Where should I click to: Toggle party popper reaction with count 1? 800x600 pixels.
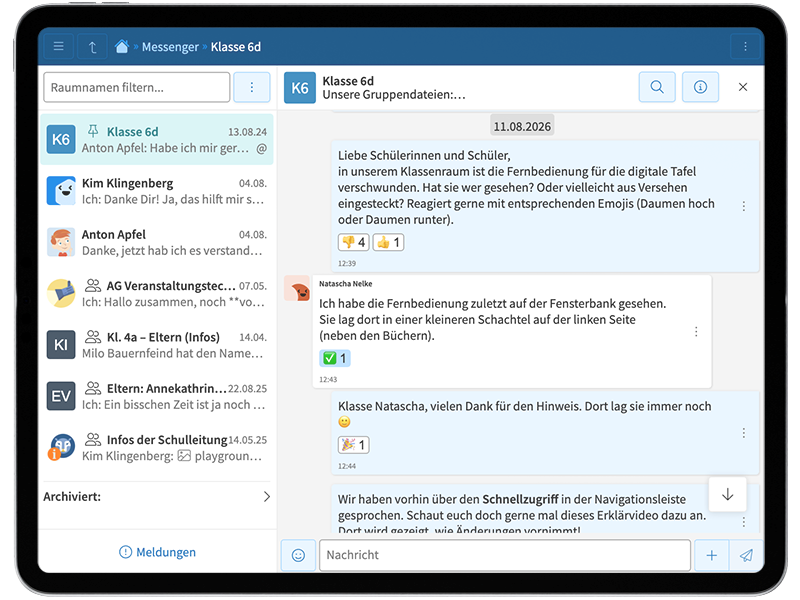point(354,445)
